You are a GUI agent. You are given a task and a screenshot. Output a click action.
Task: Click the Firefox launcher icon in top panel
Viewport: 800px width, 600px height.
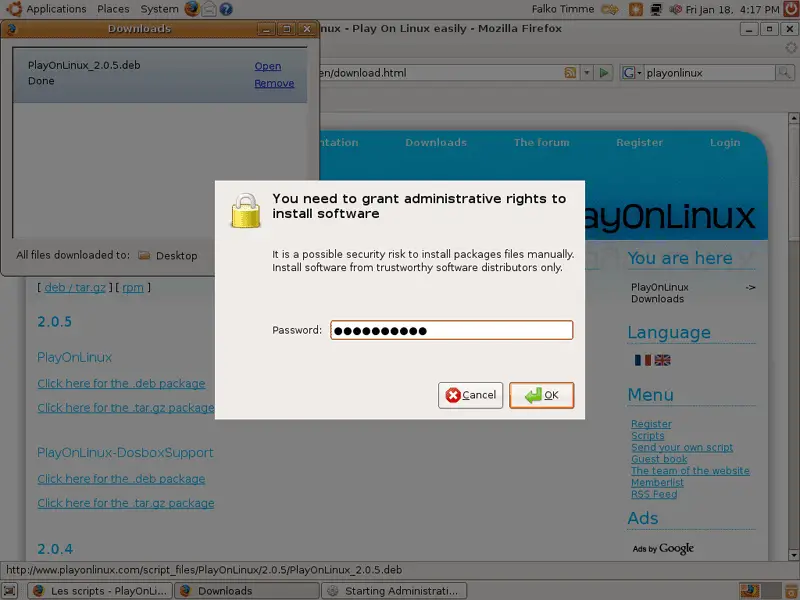pos(192,9)
